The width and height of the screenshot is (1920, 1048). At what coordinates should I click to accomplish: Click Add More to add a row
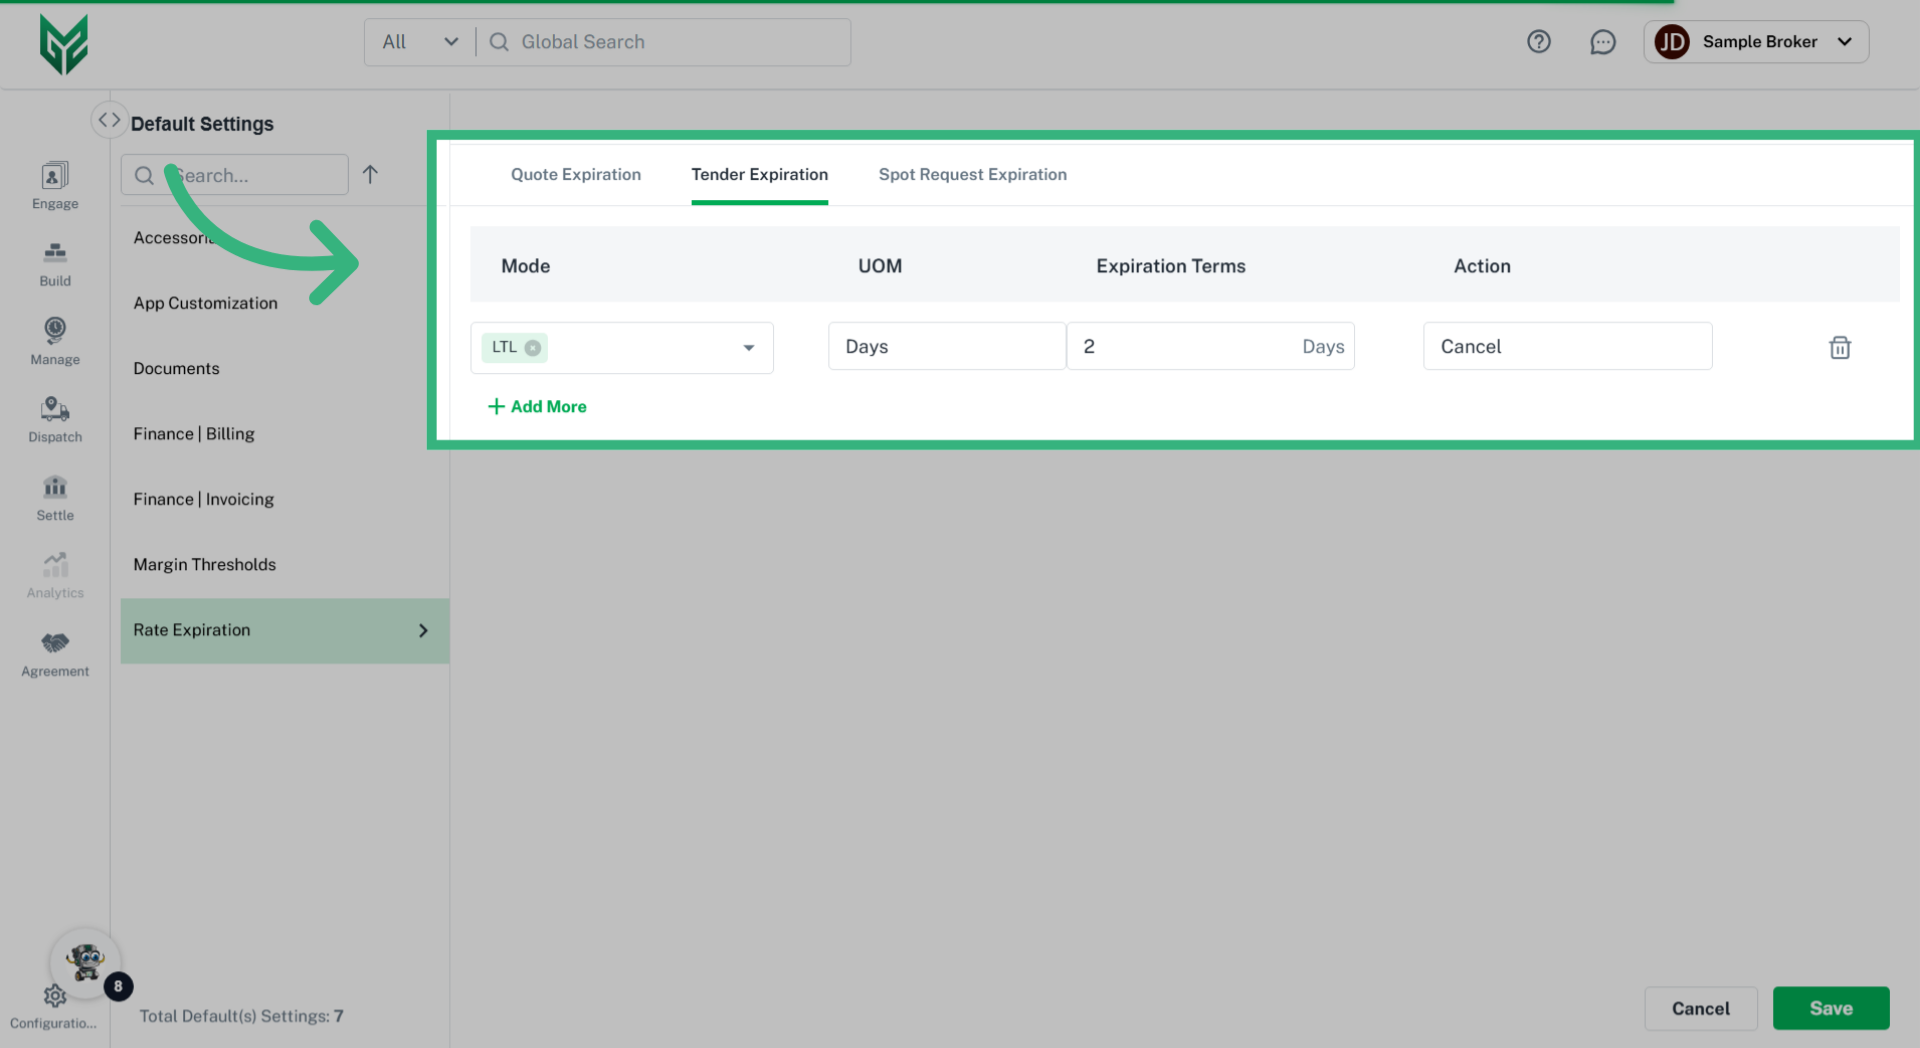(537, 406)
